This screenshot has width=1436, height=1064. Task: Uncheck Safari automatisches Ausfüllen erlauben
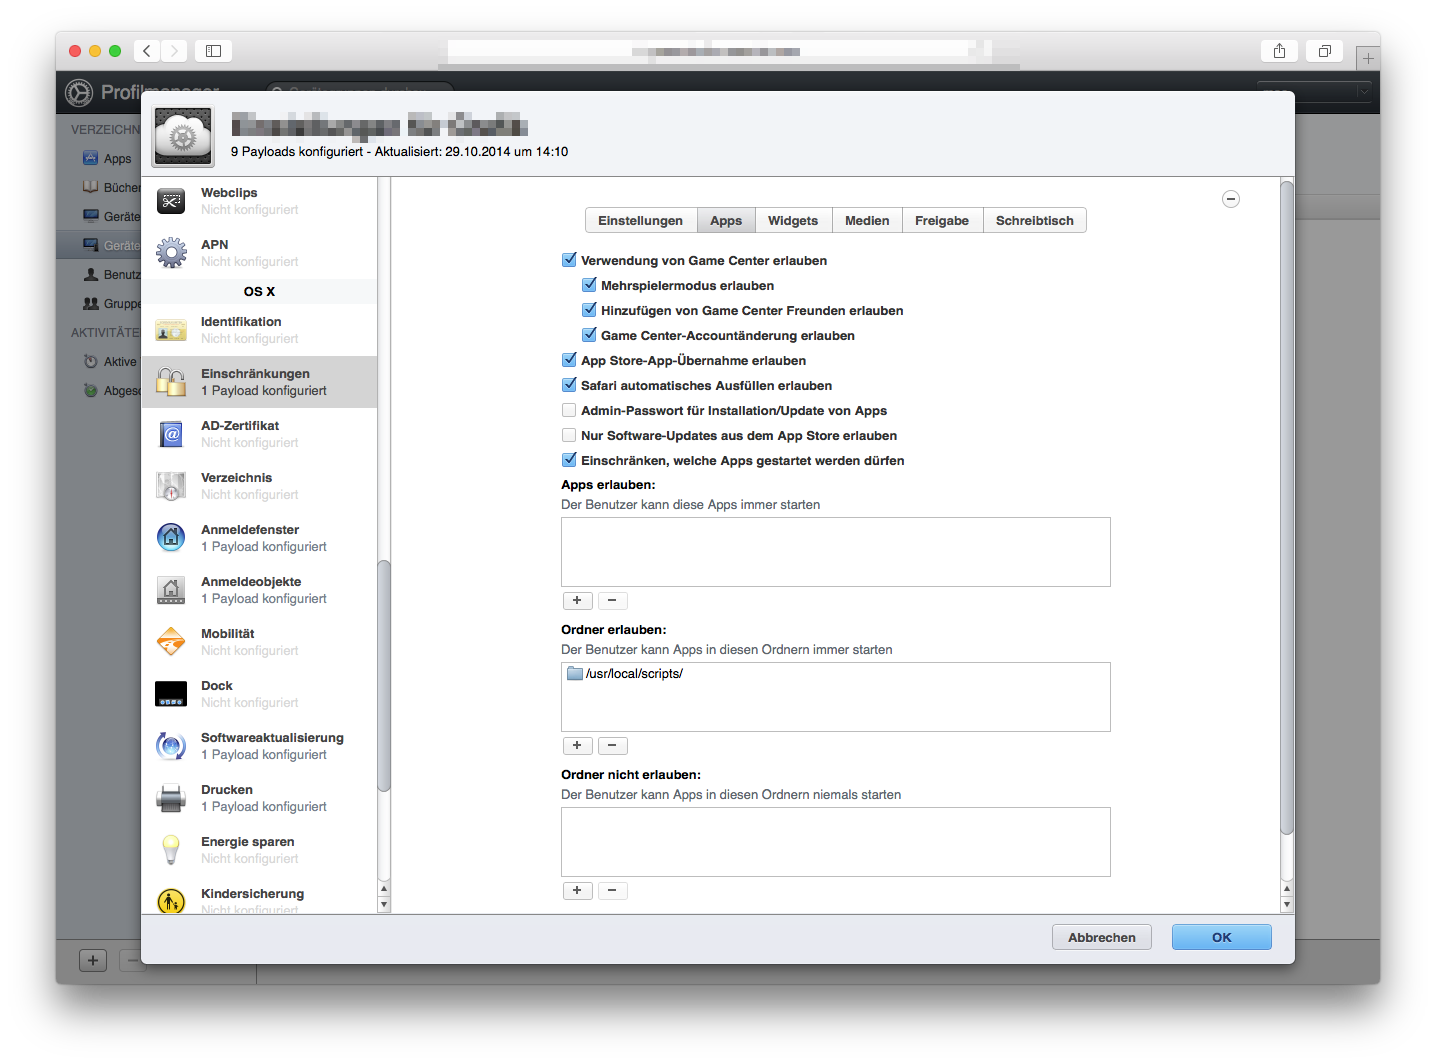point(569,385)
